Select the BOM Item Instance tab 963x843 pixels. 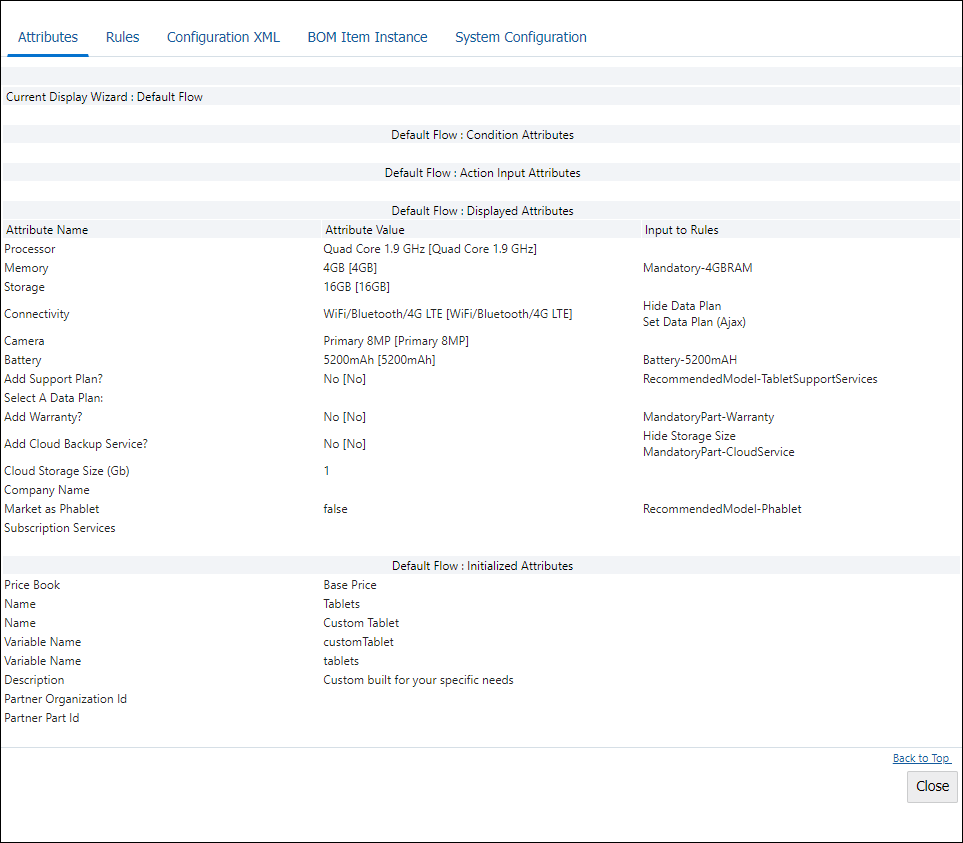pos(367,36)
